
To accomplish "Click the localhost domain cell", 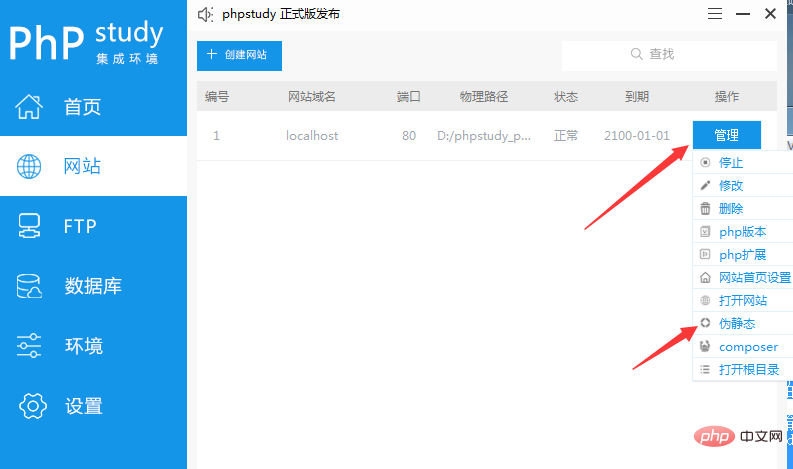I will (x=312, y=136).
